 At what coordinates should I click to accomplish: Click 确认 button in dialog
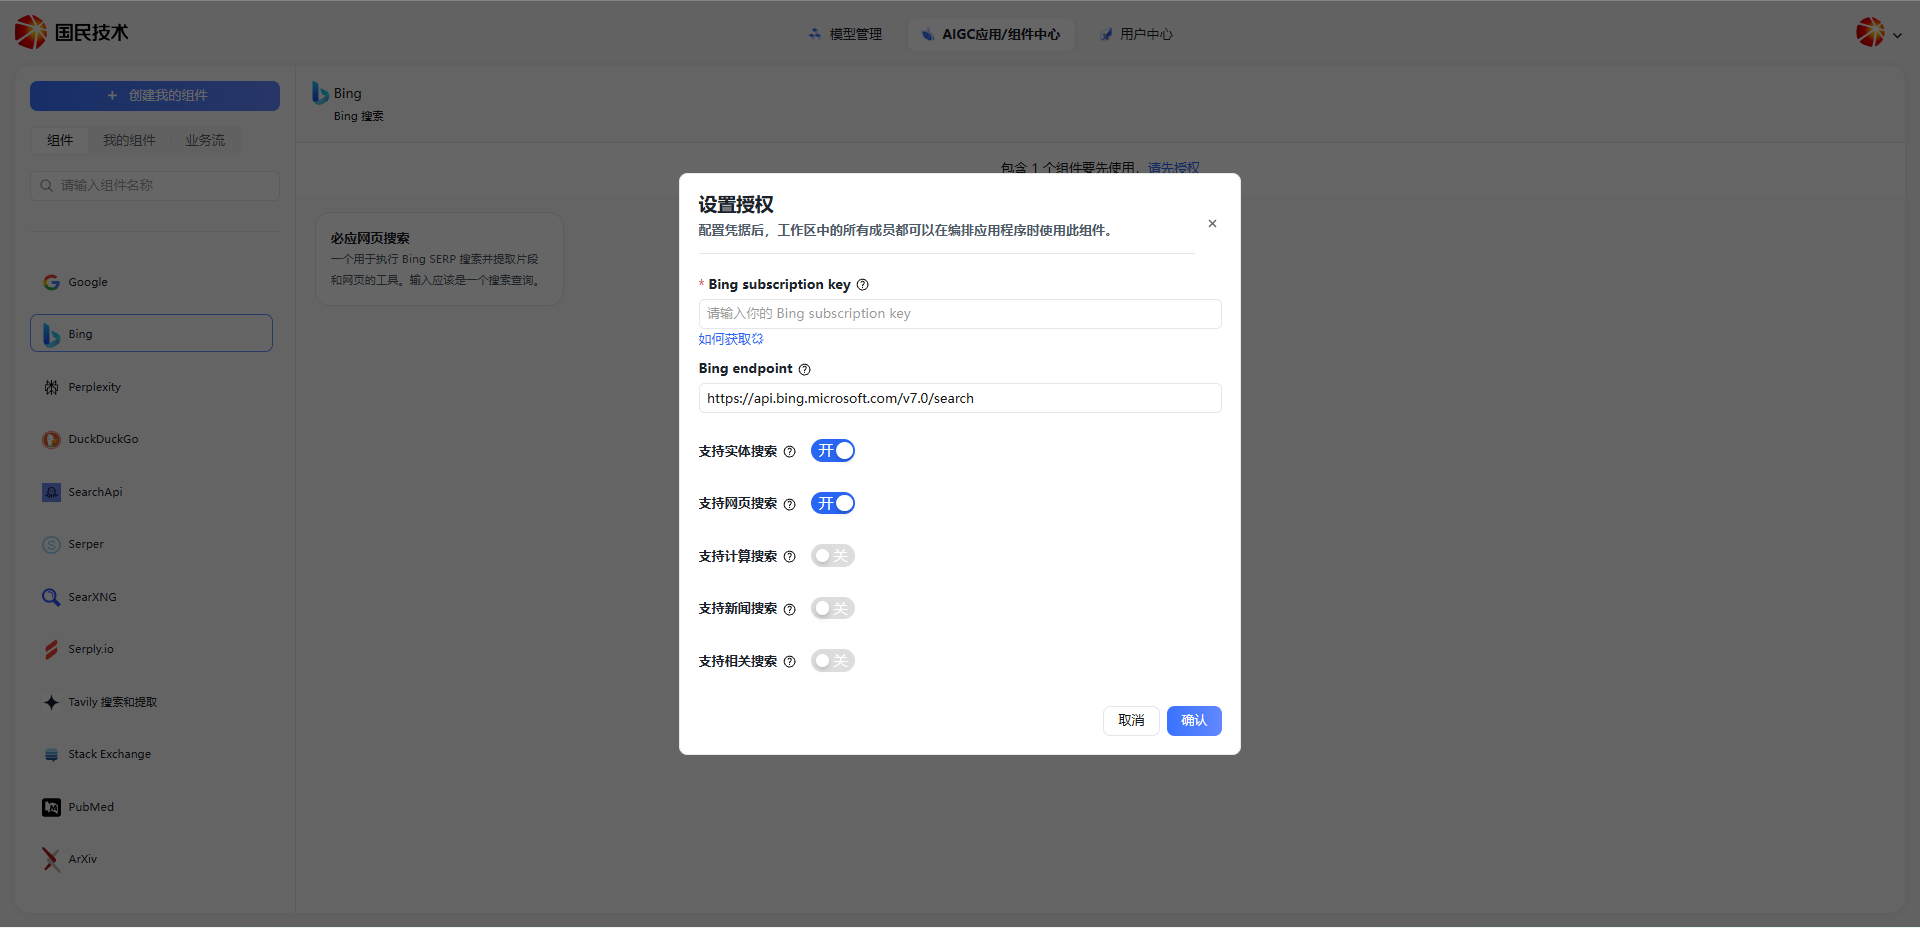(1194, 721)
